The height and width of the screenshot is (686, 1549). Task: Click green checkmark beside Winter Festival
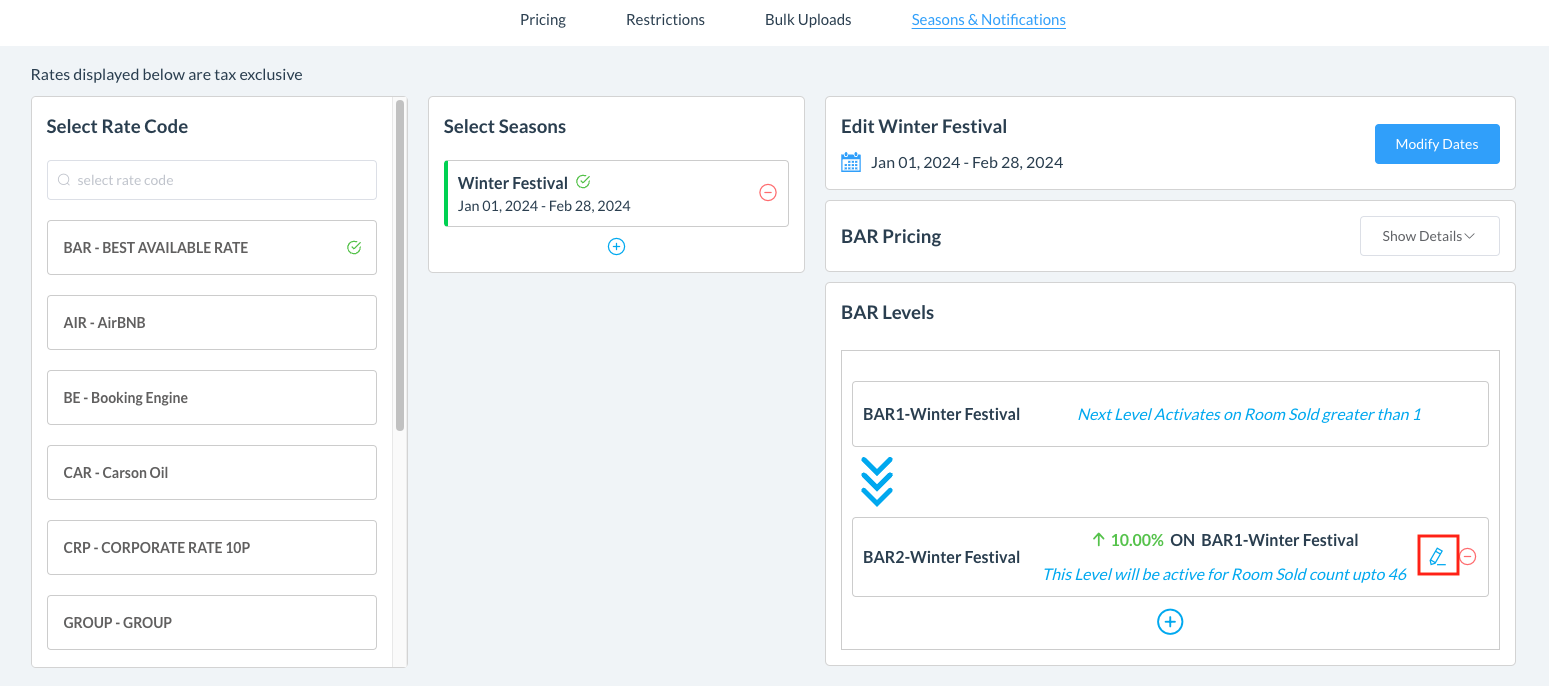click(x=584, y=182)
